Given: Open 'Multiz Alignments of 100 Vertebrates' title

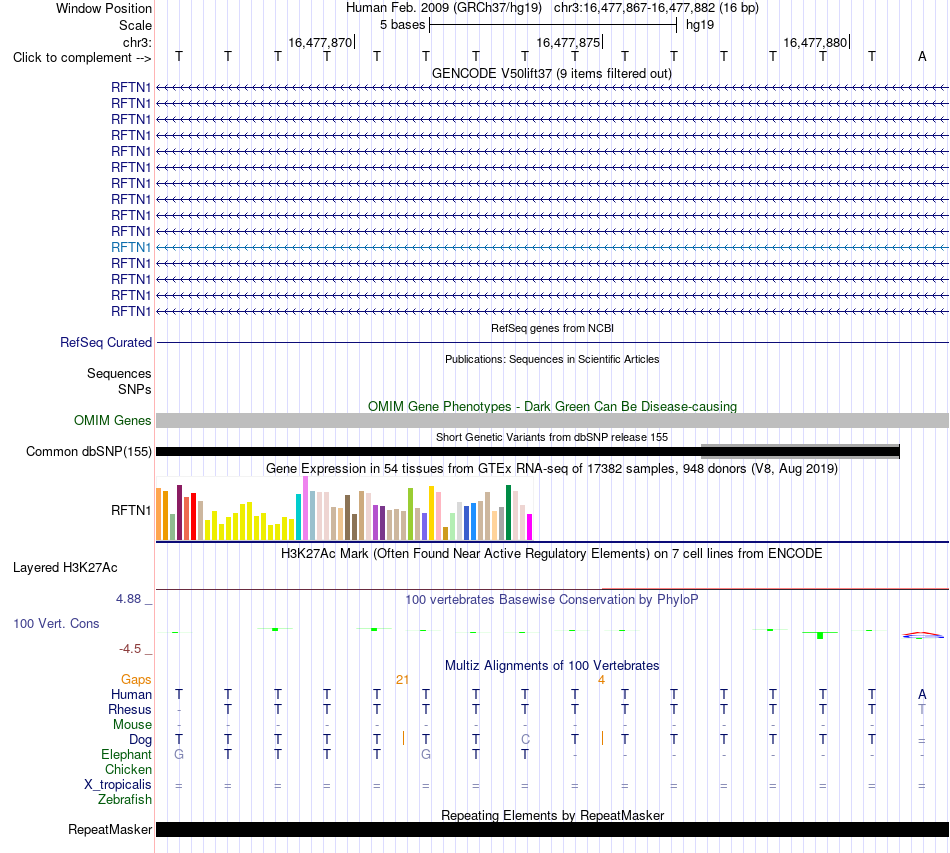Looking at the screenshot, I should (x=552, y=666).
